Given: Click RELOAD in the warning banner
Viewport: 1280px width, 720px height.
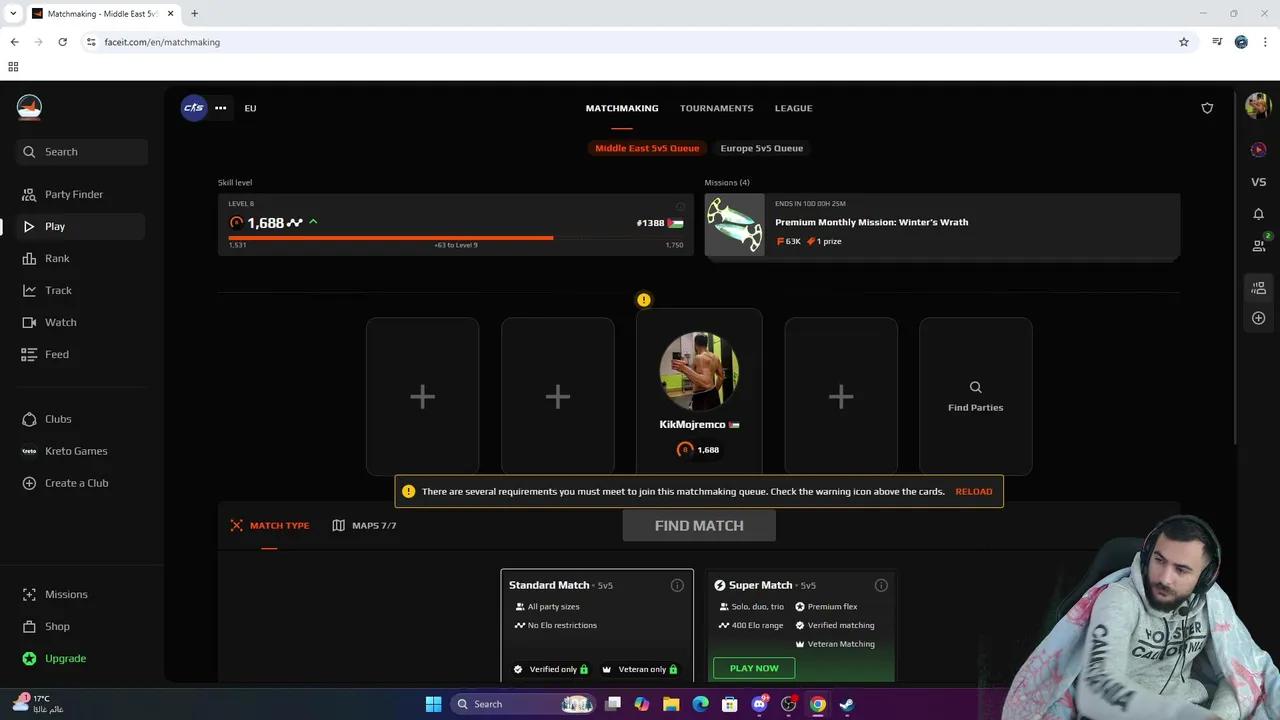Looking at the screenshot, I should point(974,492).
